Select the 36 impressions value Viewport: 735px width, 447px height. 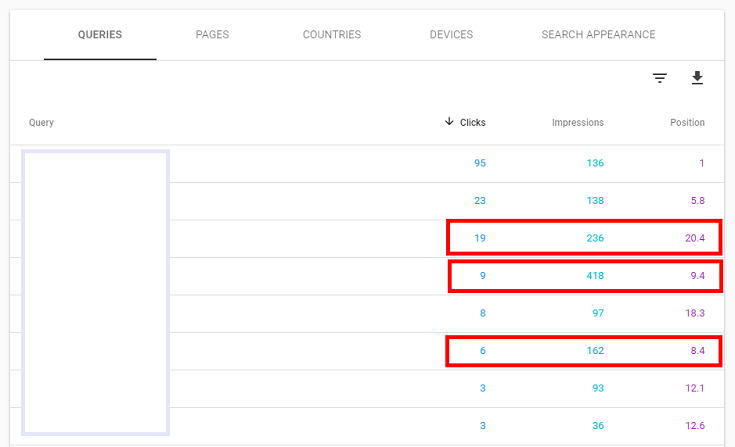point(598,425)
